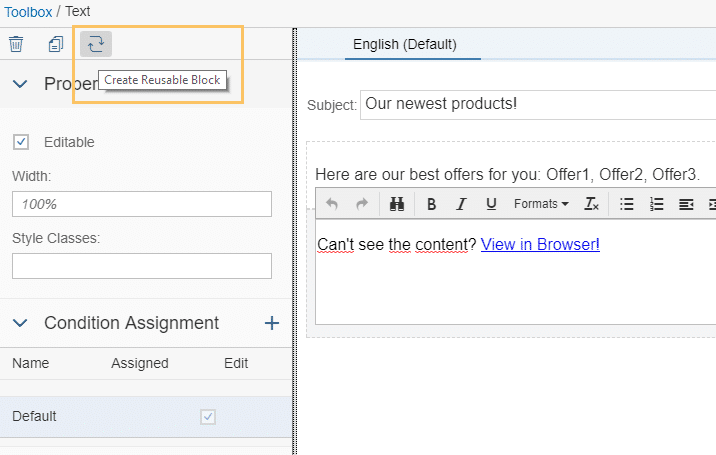Insert a bullet list
Viewport: 716px width, 455px height.
click(627, 204)
